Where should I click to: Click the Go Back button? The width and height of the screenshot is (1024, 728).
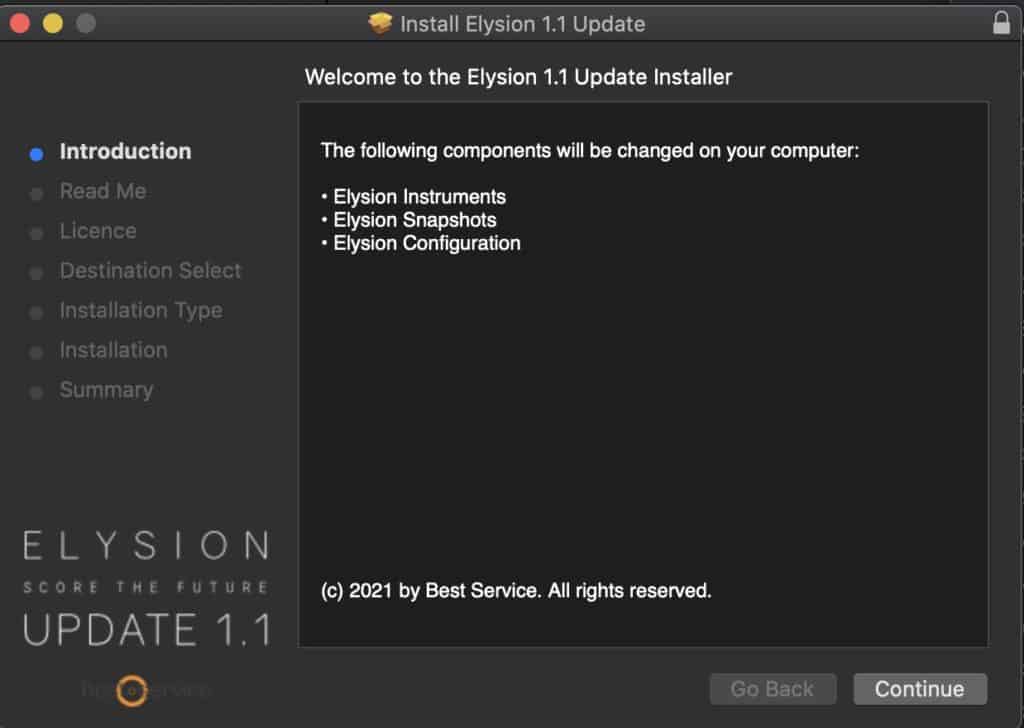click(x=773, y=689)
